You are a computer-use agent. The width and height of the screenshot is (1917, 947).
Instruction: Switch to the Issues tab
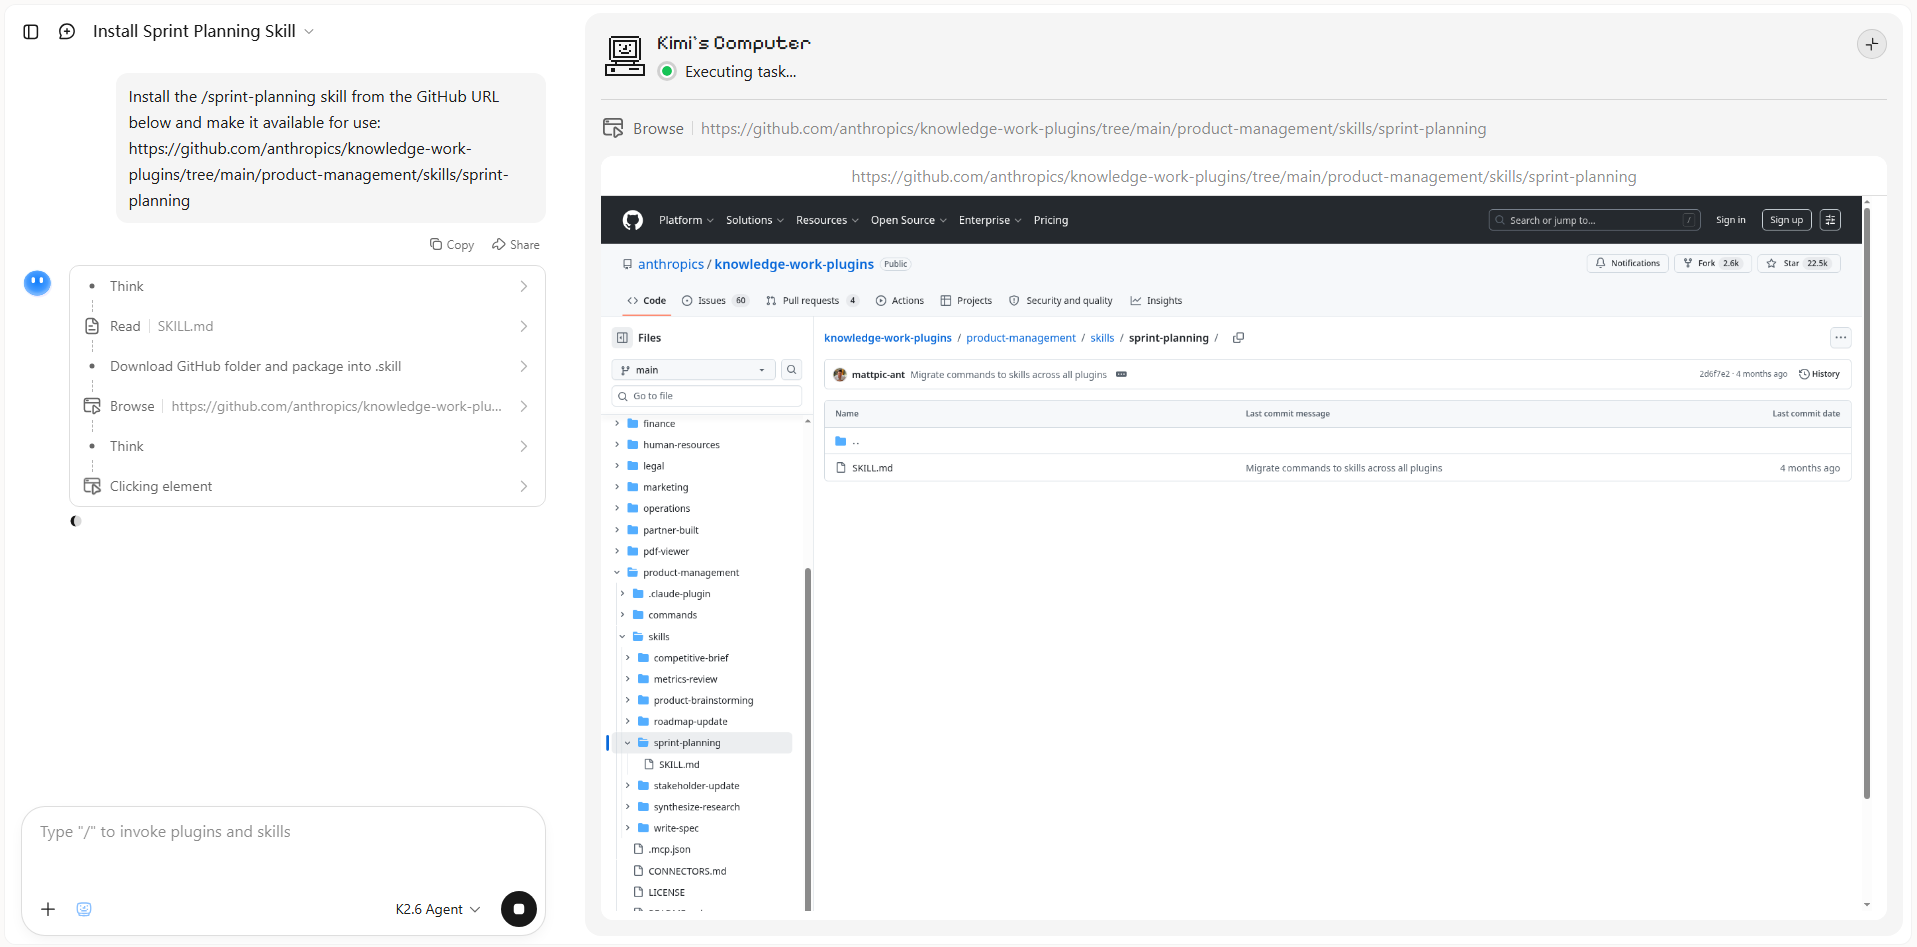[x=715, y=301]
